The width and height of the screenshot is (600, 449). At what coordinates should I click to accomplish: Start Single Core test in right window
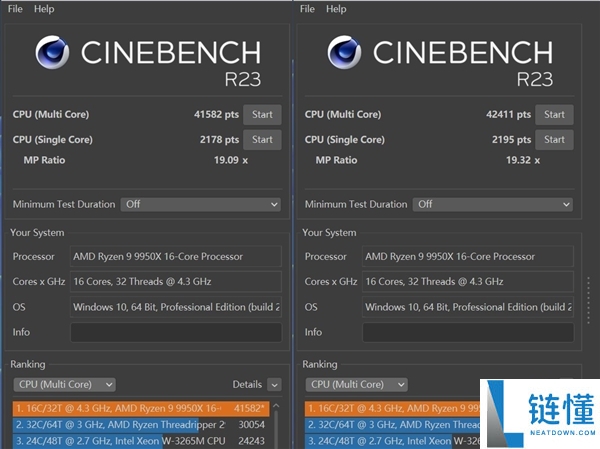click(554, 140)
